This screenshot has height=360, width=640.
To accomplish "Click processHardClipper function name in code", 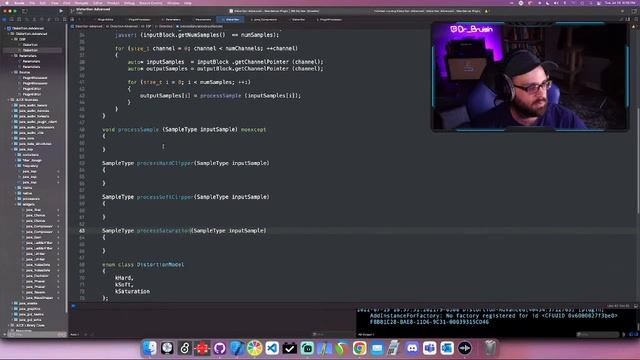I will (x=165, y=163).
